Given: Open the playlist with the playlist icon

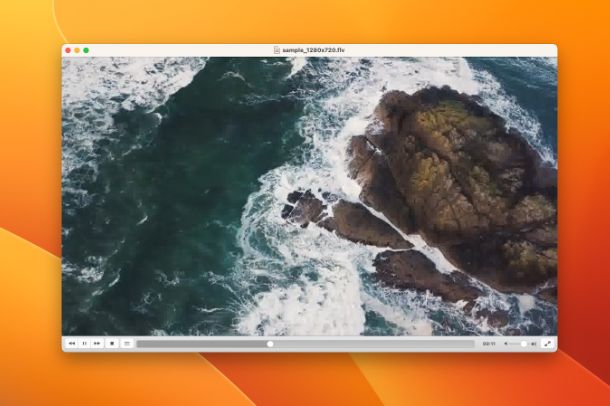Looking at the screenshot, I should click(126, 344).
